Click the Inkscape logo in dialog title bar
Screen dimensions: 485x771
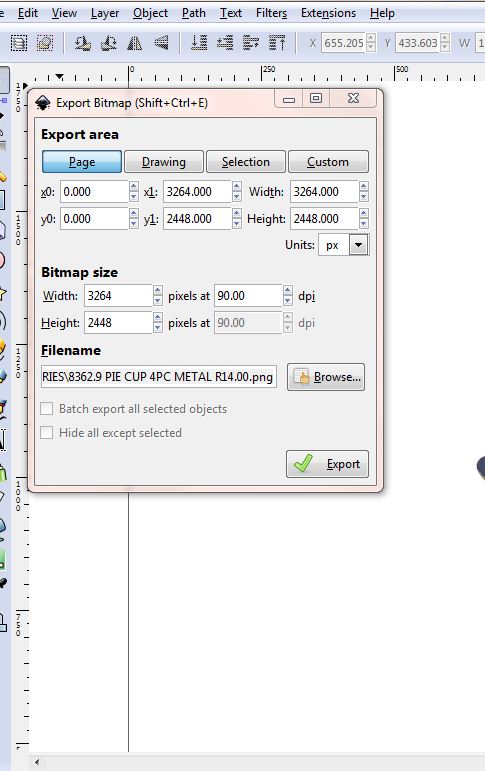pyautogui.click(x=43, y=103)
